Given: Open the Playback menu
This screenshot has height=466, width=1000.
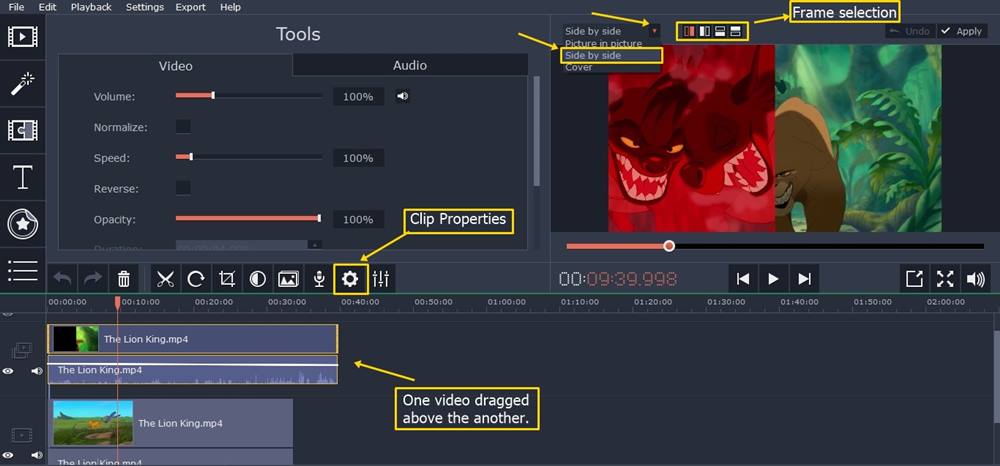Looking at the screenshot, I should (91, 7).
